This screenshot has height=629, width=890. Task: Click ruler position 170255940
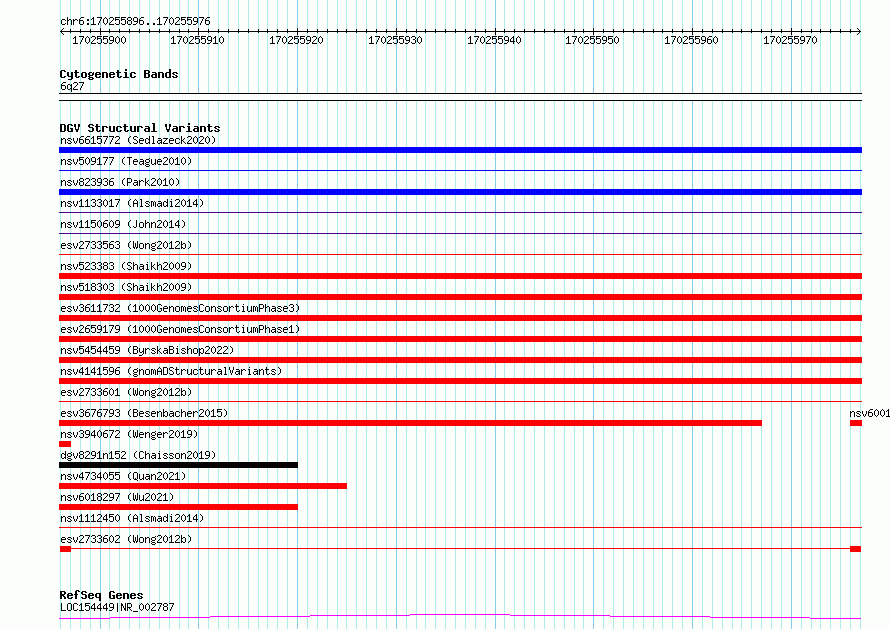(x=494, y=40)
